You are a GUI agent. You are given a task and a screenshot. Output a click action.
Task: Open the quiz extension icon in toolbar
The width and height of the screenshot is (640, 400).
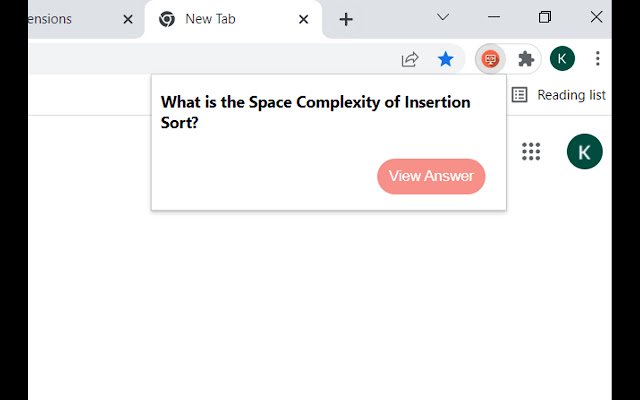490,59
